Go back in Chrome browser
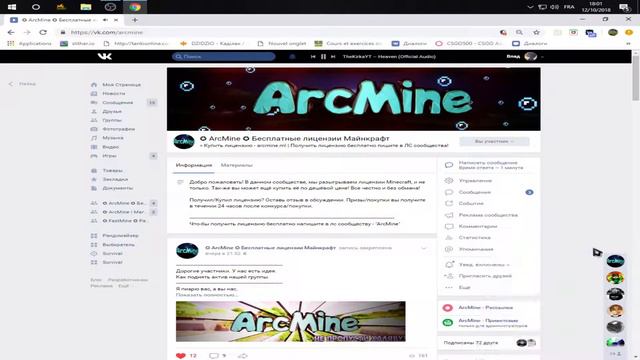Screen dimensions: 640x360 click(11, 32)
